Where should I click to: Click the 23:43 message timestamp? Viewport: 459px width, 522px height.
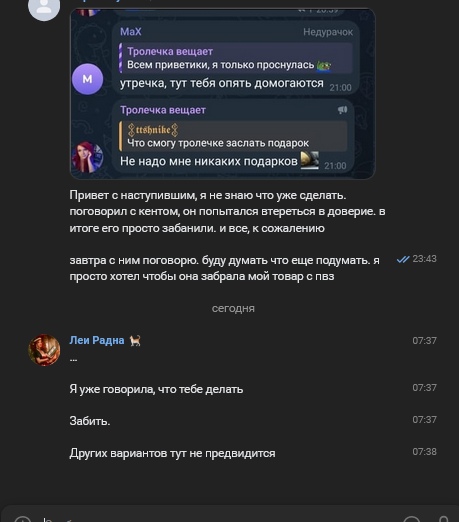424,259
